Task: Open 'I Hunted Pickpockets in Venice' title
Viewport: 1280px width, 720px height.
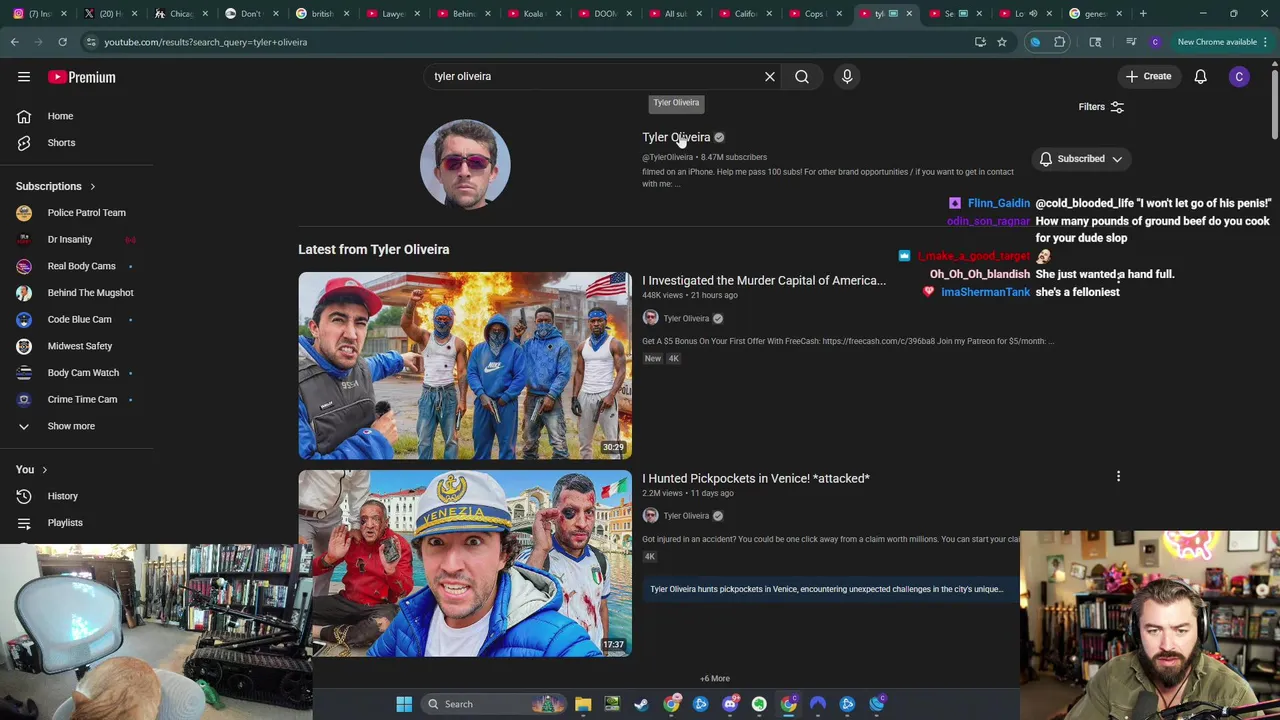Action: [756, 479]
